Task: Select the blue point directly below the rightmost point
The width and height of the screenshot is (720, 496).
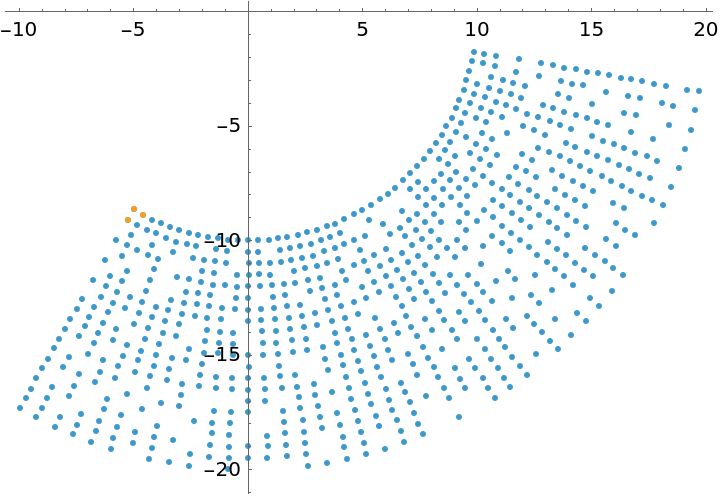Action: [x=696, y=110]
